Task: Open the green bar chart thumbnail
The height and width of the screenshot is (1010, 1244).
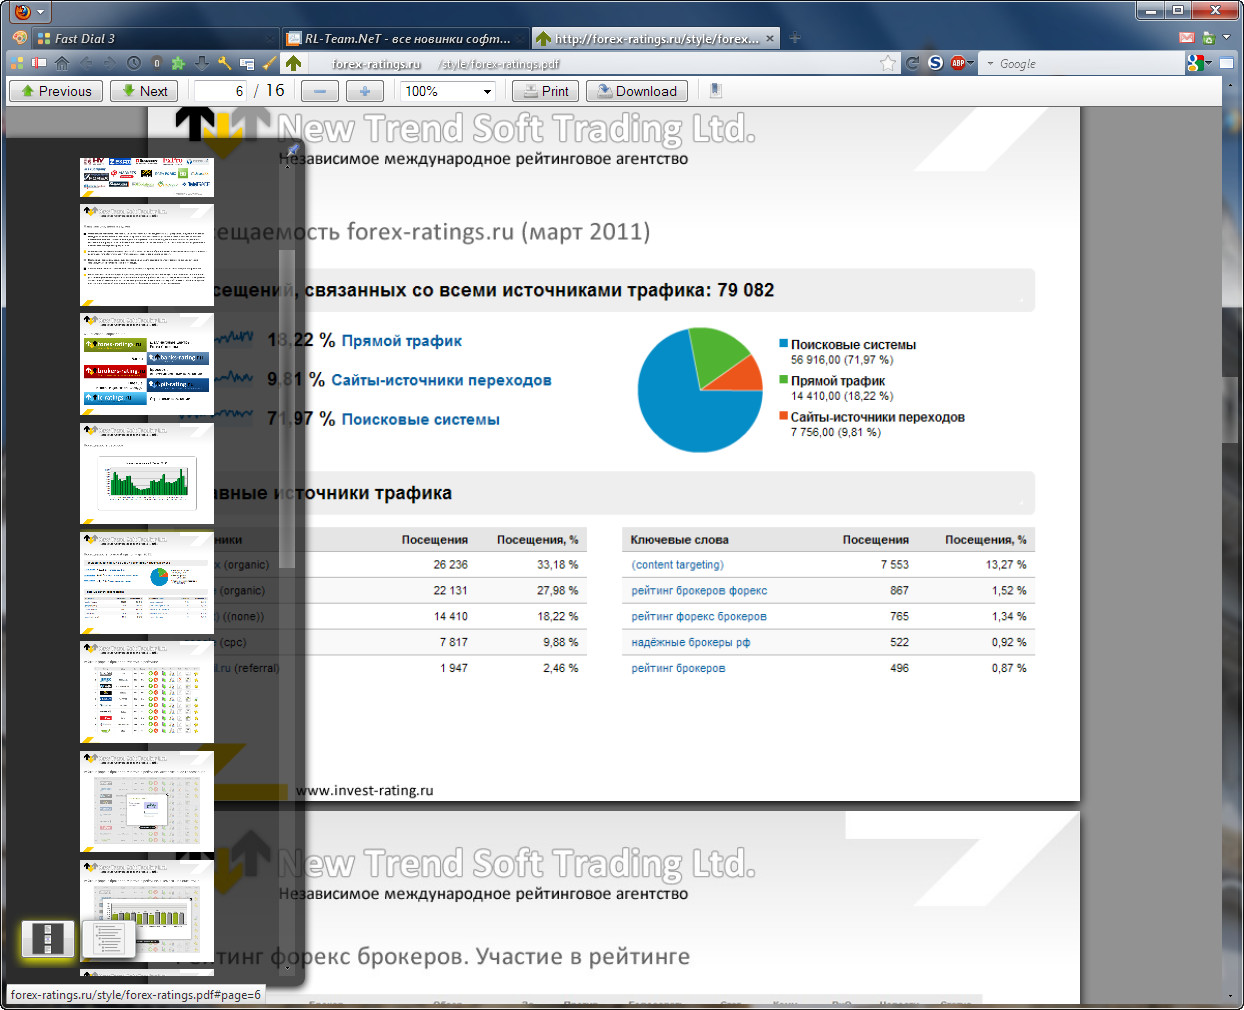Action: pyautogui.click(x=147, y=473)
